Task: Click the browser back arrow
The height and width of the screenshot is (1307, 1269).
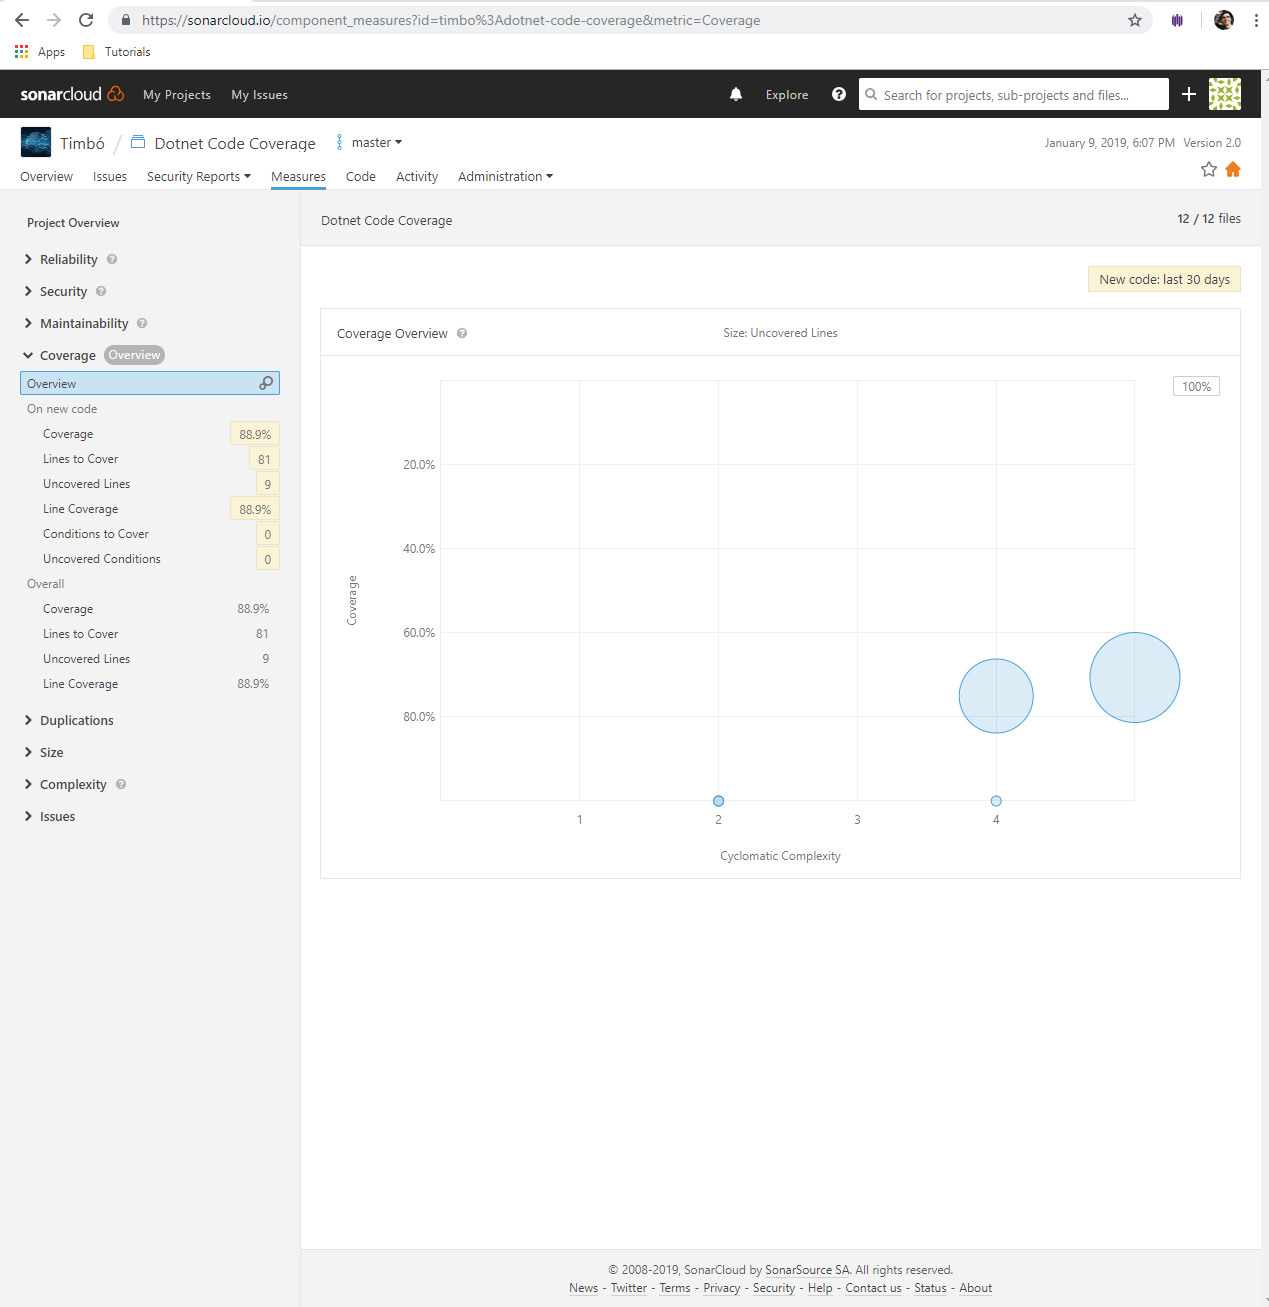Action: [22, 20]
